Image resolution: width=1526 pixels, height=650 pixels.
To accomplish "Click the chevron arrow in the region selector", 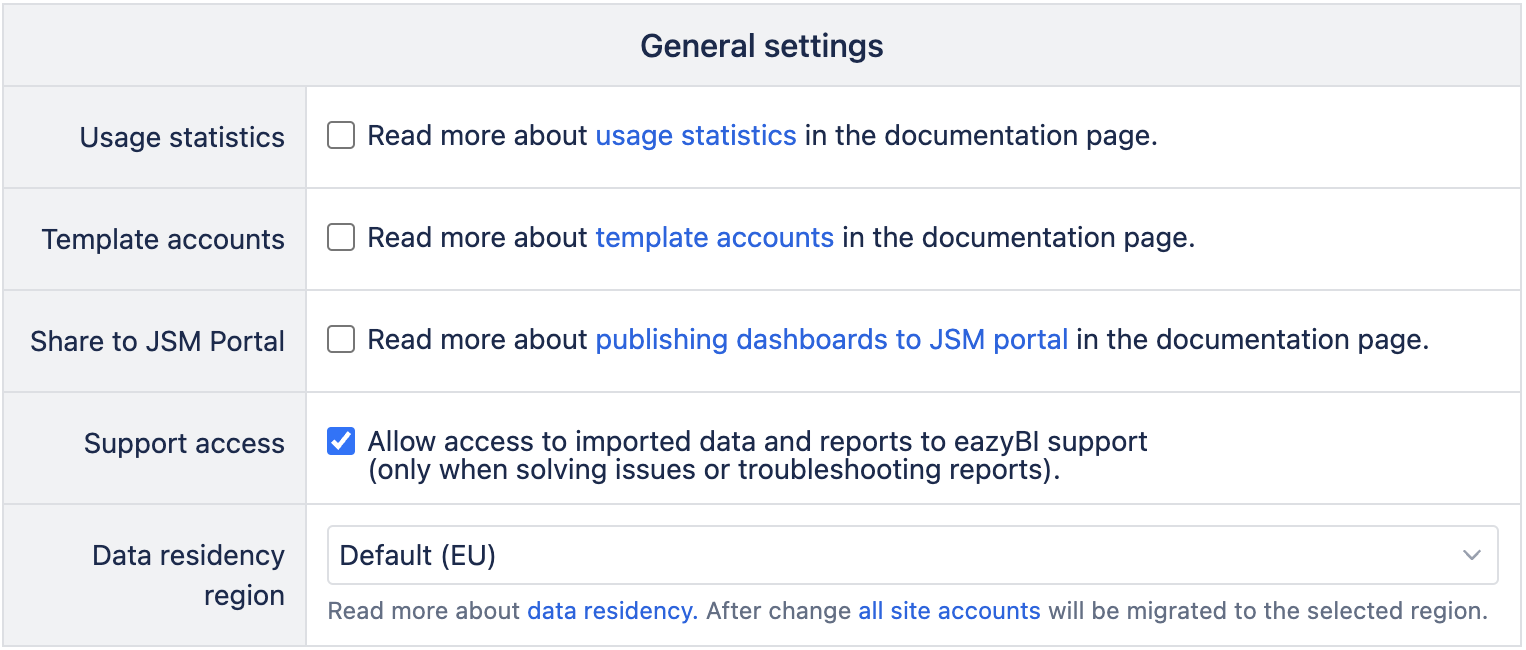I will coord(1471,555).
